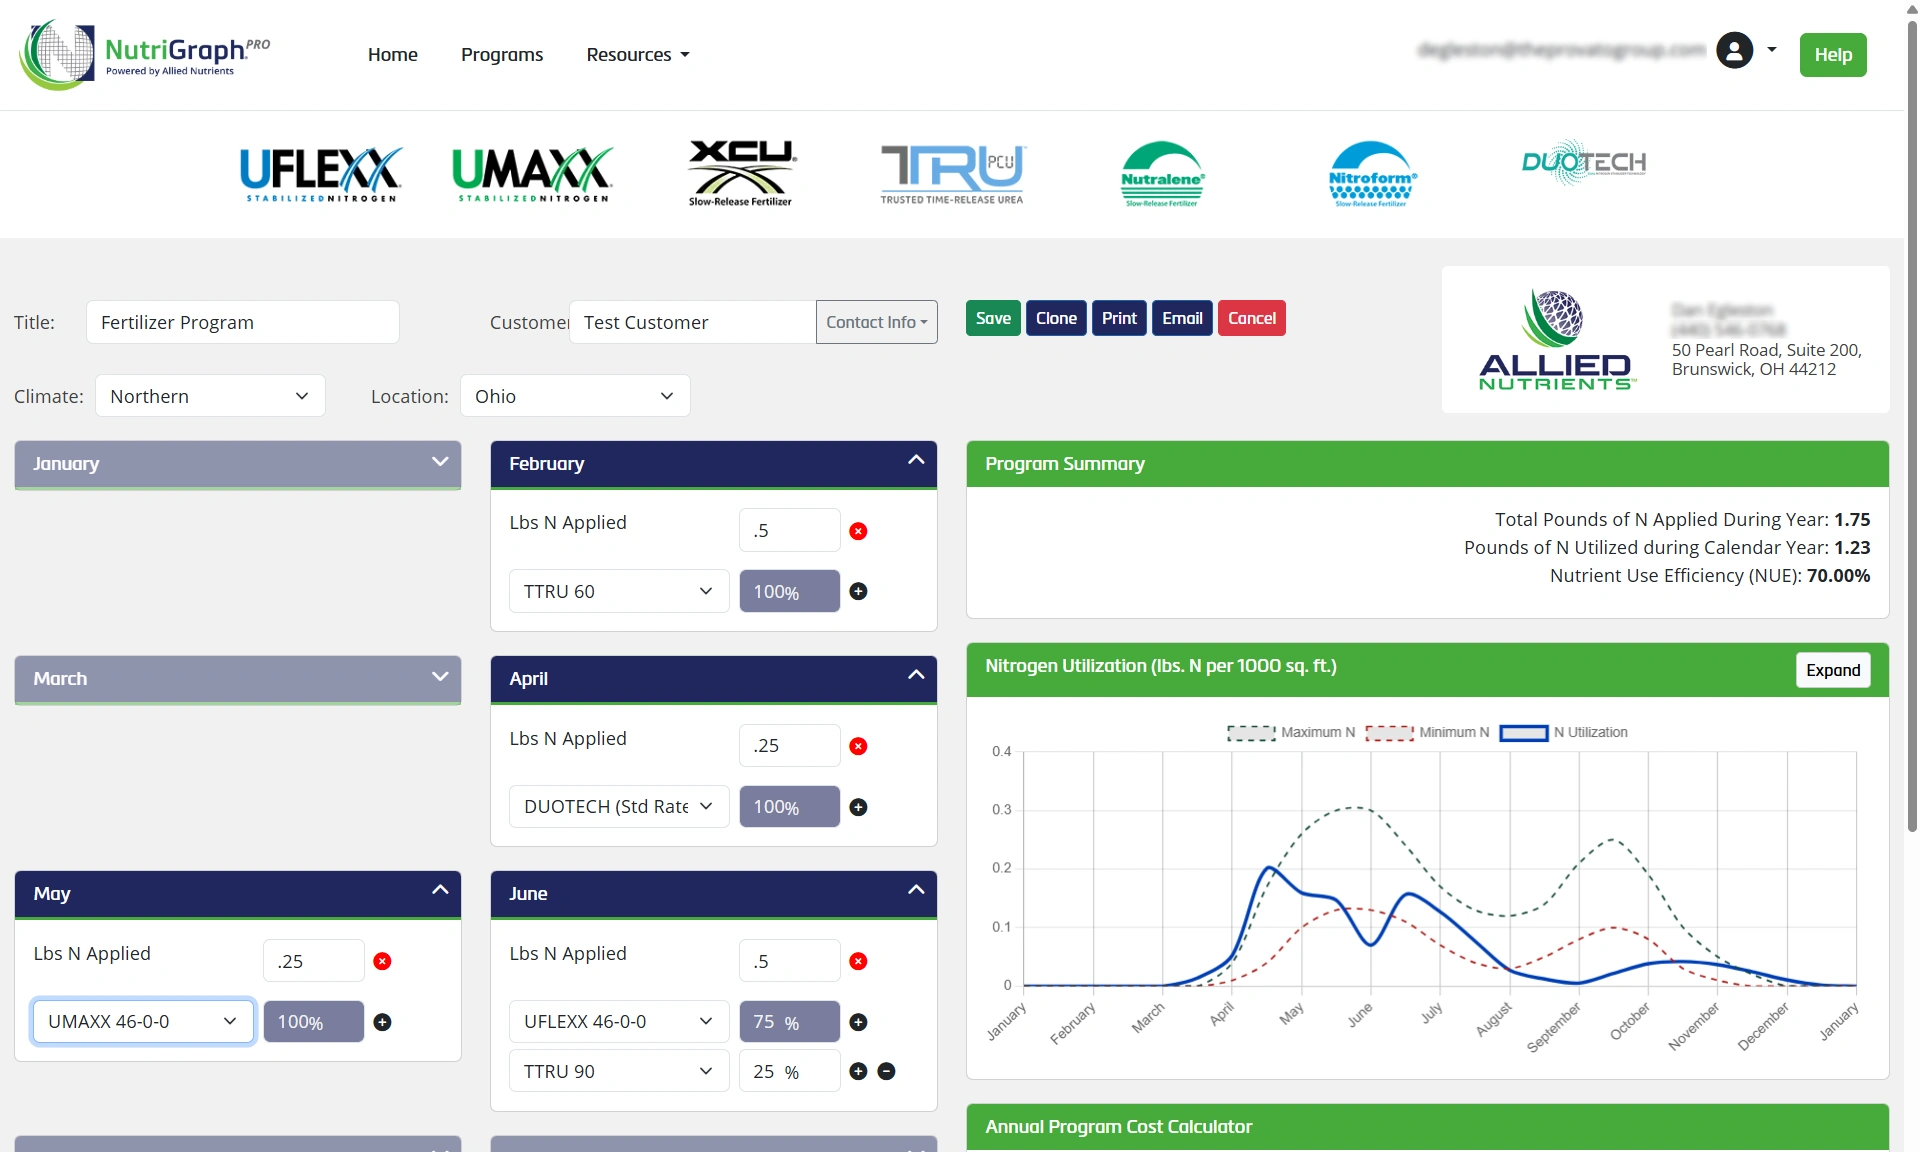1920x1152 pixels.
Task: Click the UFLEXX stabilized nitrogen logo
Action: 320,174
